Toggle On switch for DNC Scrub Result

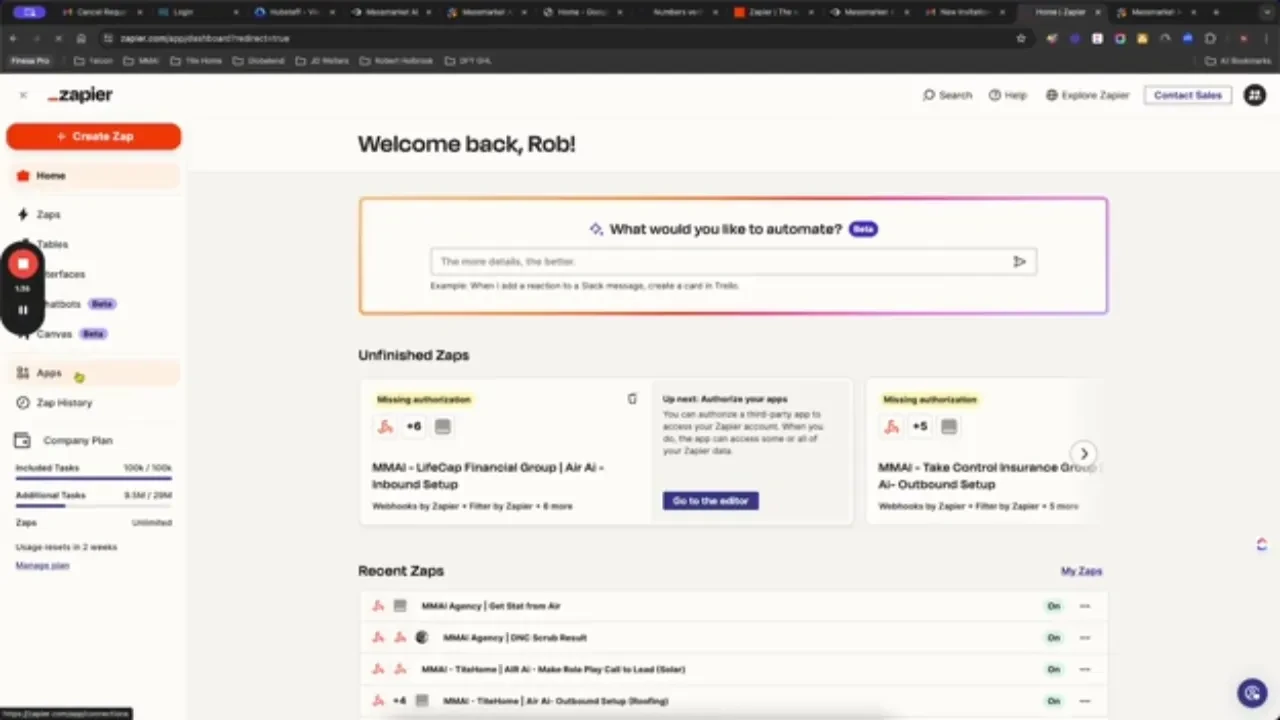click(x=1053, y=637)
